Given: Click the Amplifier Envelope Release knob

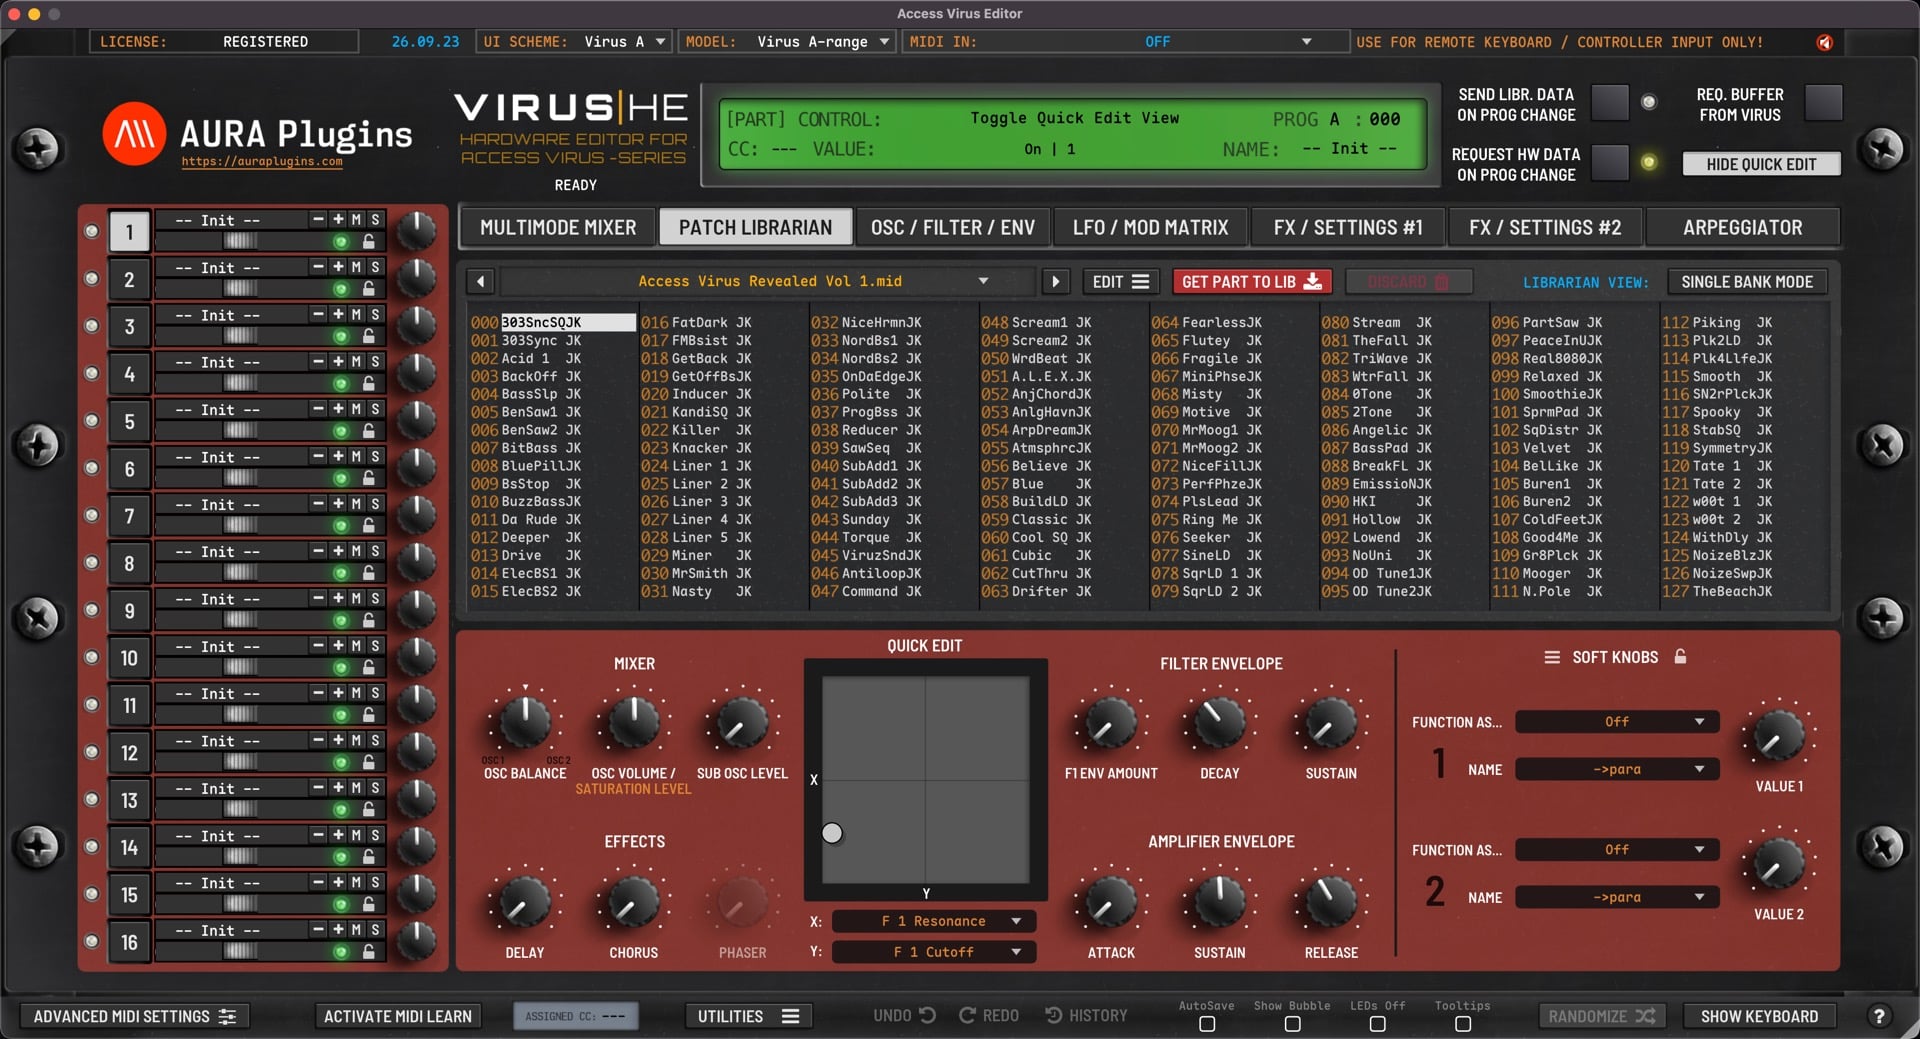Looking at the screenshot, I should 1330,902.
